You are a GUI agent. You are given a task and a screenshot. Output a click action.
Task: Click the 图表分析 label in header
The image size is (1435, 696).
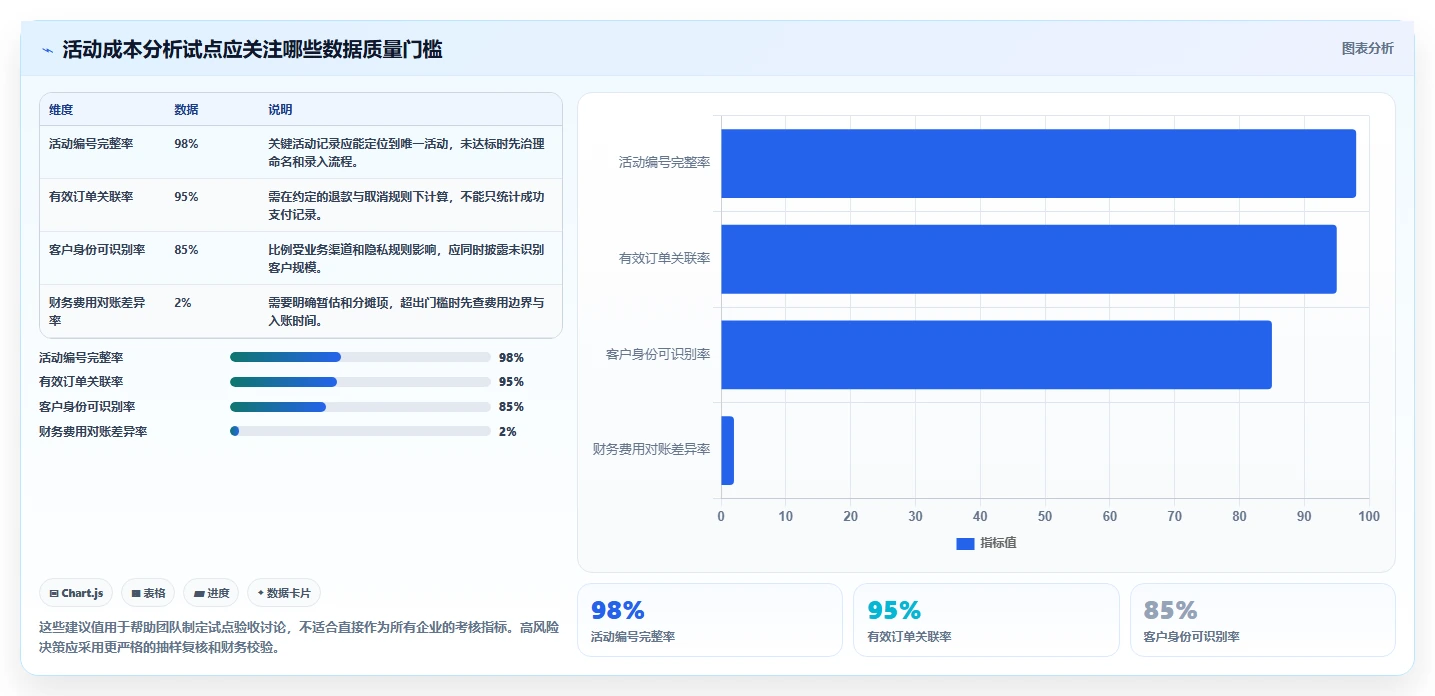tap(1367, 48)
